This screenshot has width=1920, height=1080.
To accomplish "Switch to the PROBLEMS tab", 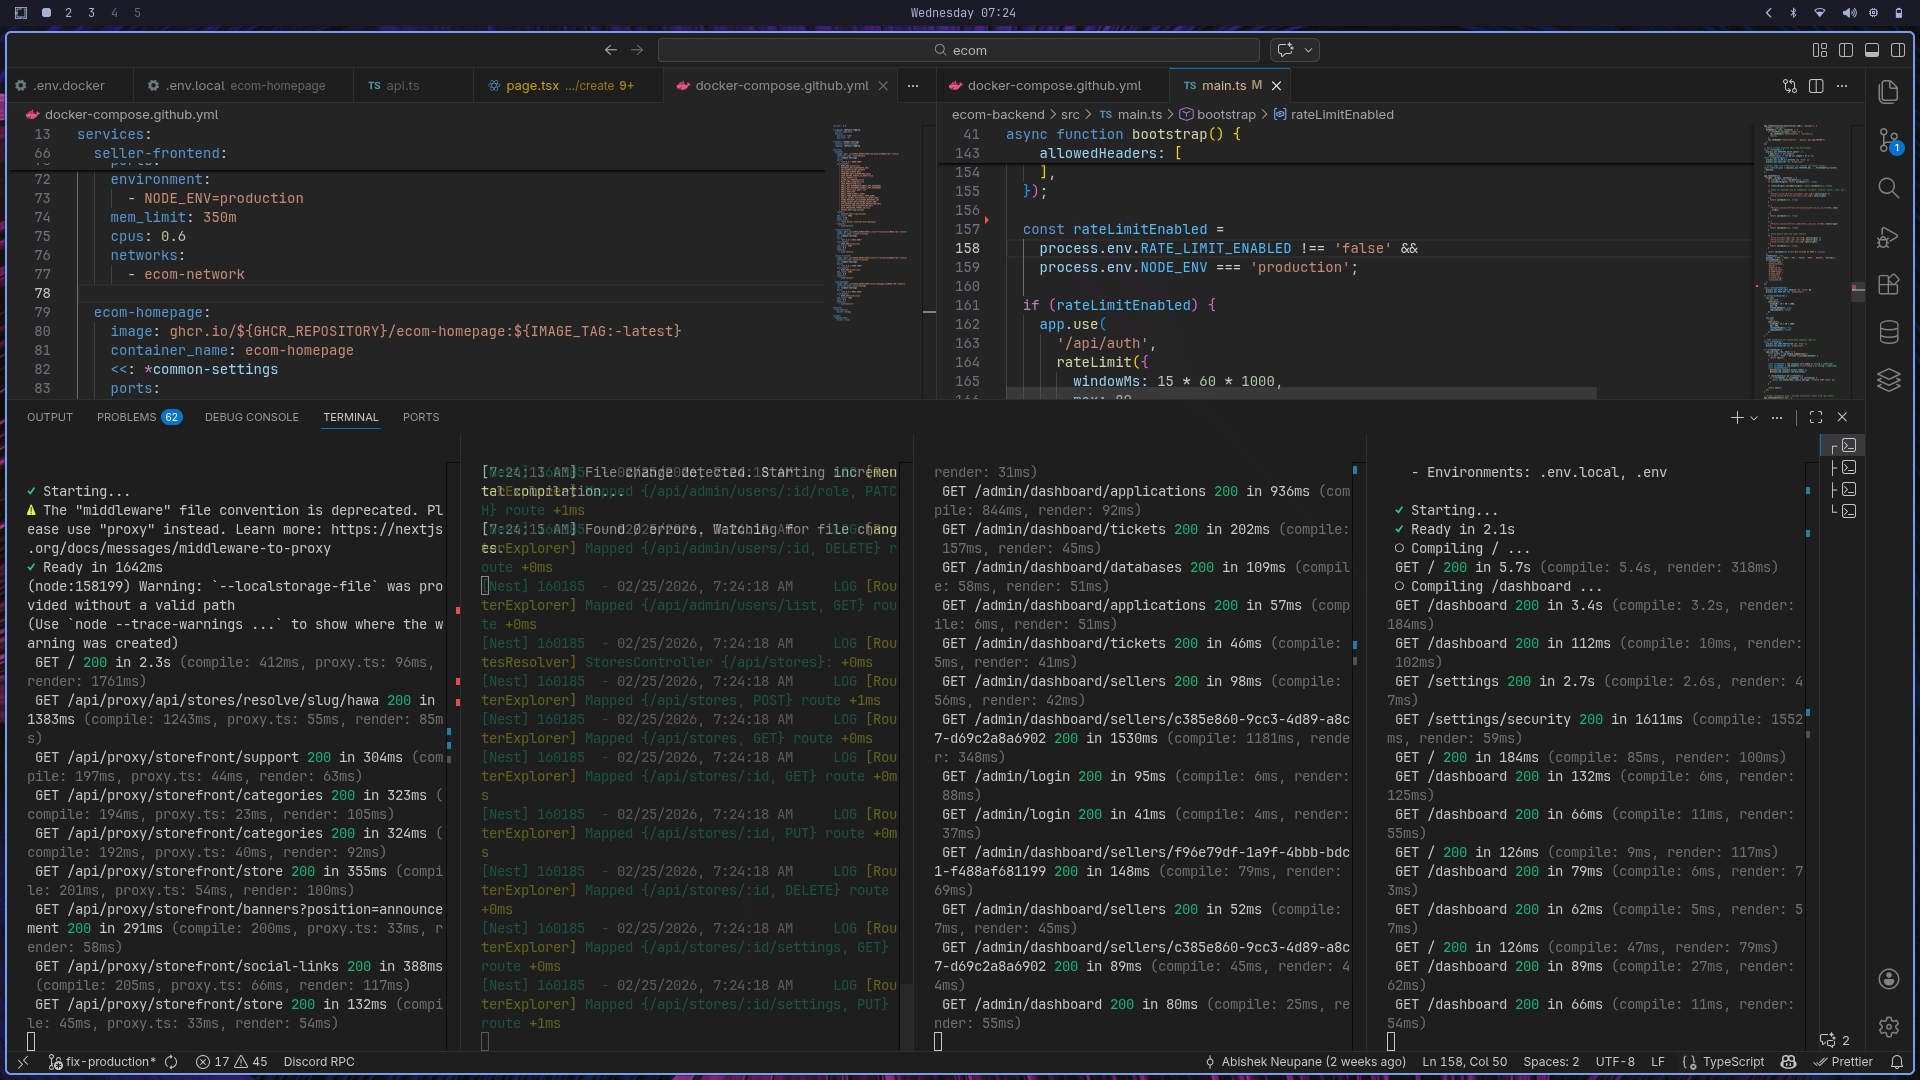I will 126,417.
